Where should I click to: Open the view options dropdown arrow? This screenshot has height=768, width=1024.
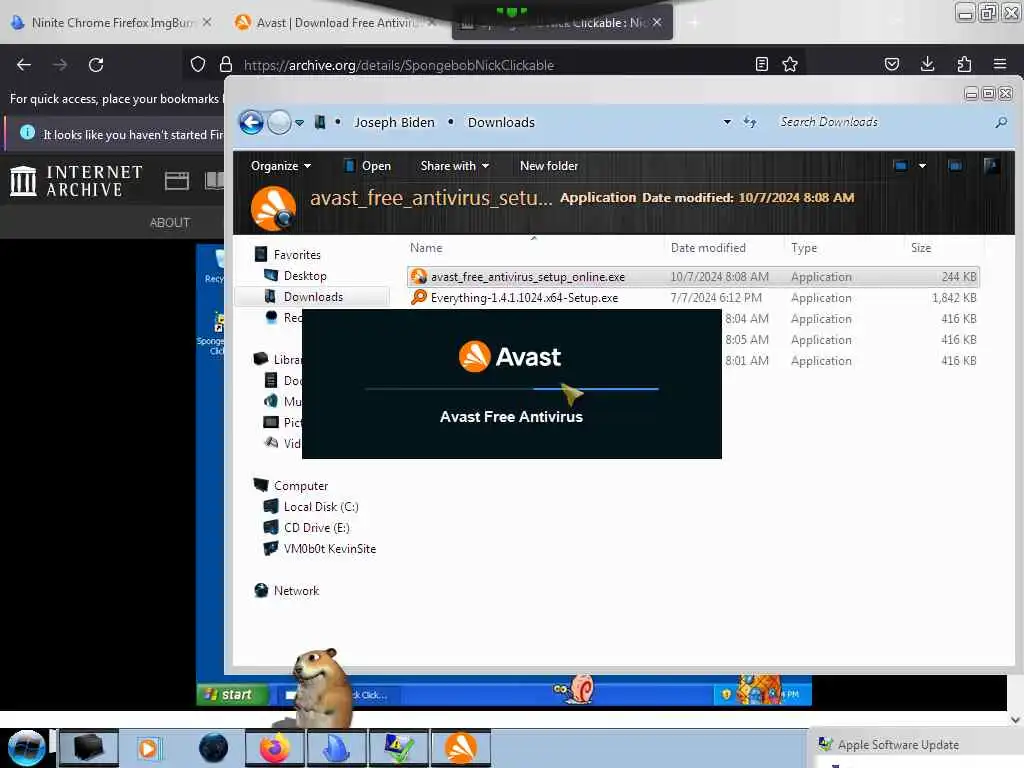(922, 166)
